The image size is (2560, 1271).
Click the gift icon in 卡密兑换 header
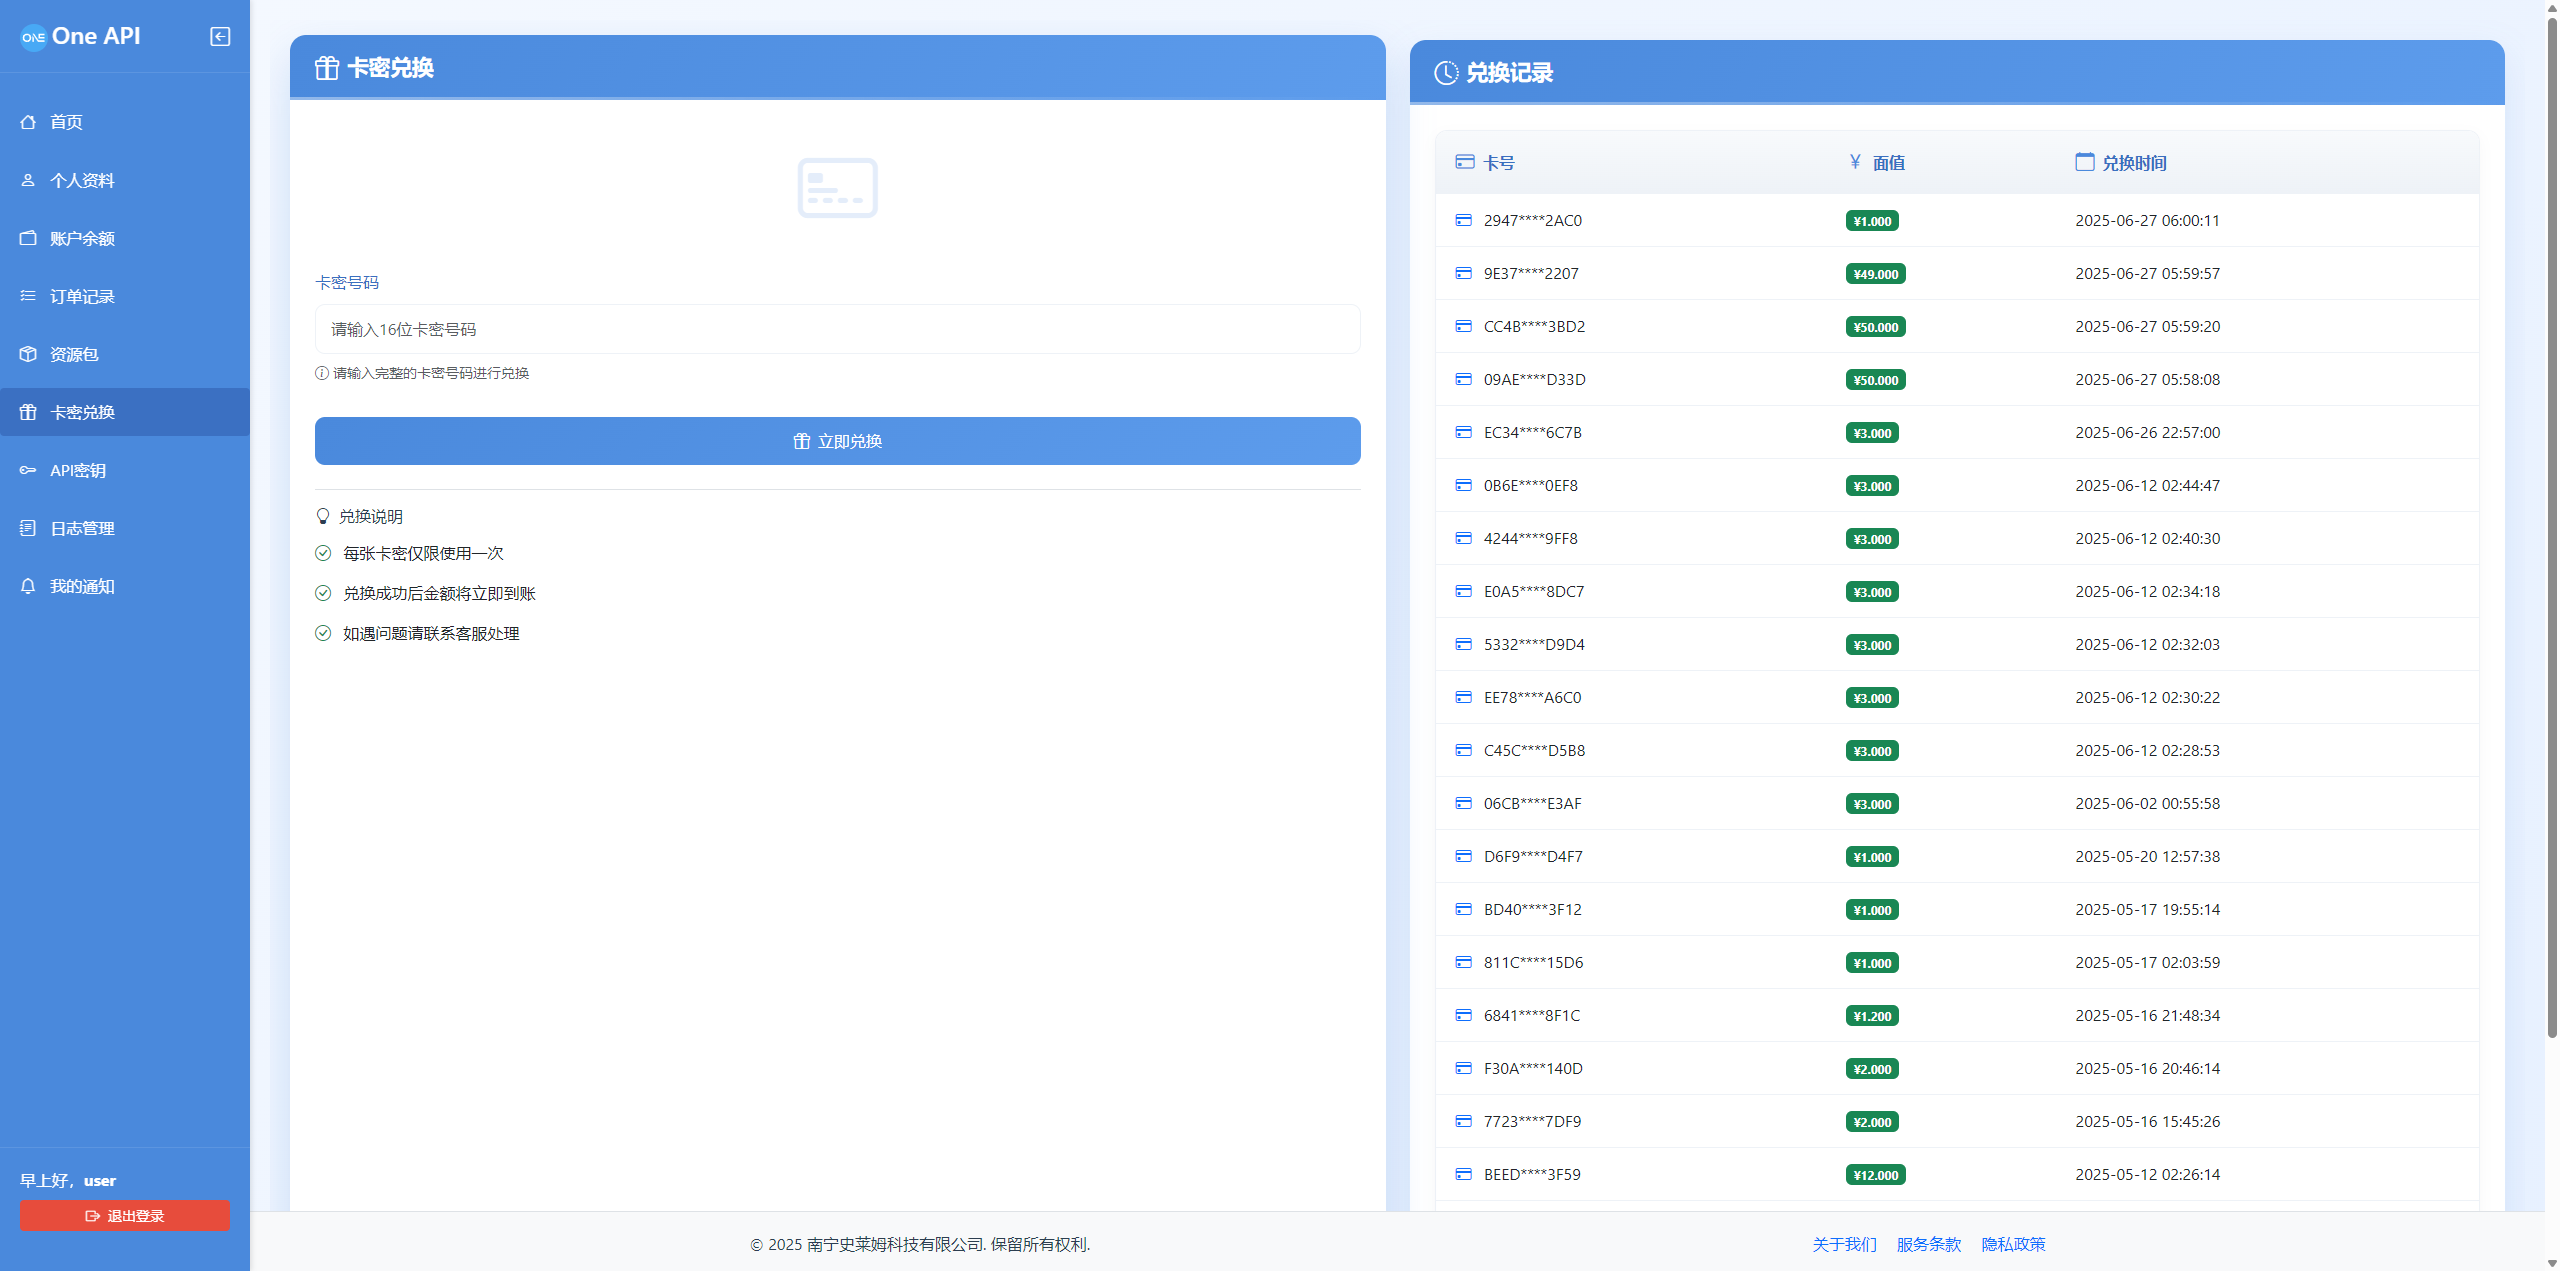point(326,68)
